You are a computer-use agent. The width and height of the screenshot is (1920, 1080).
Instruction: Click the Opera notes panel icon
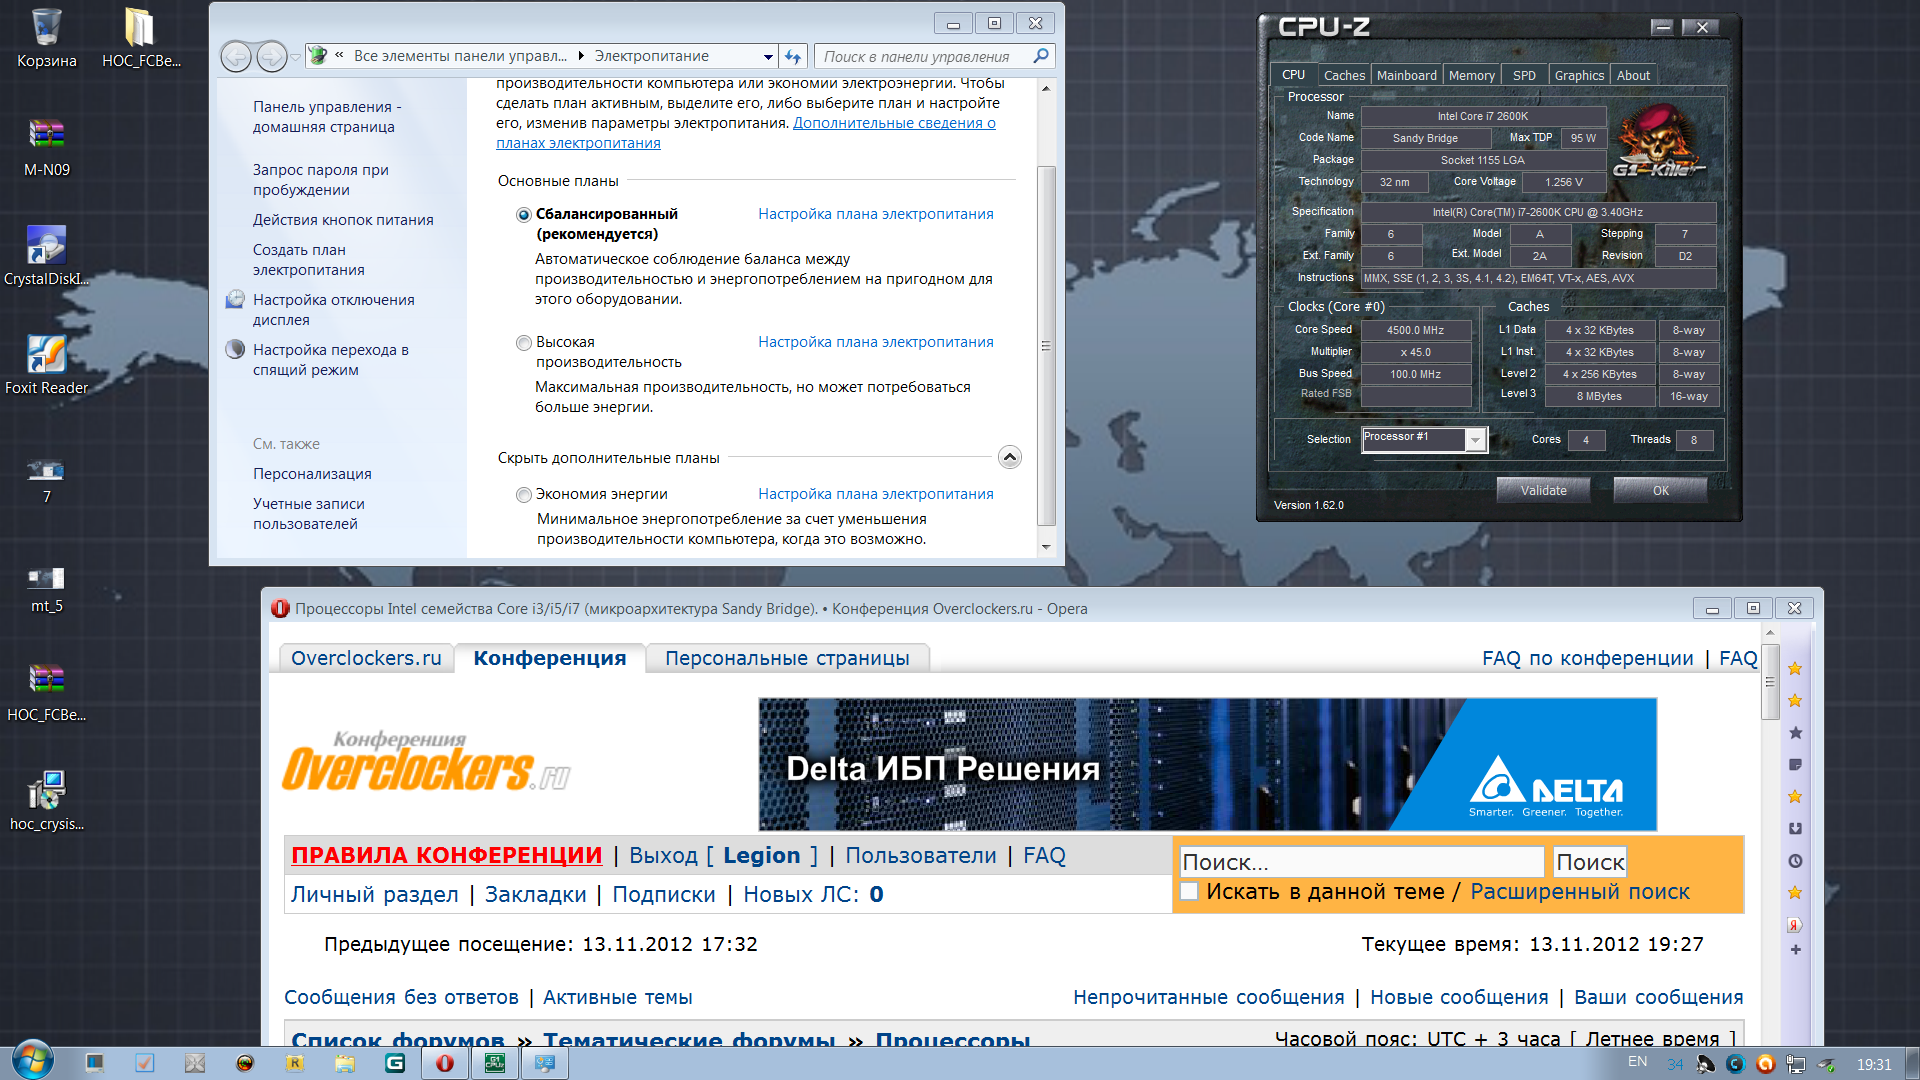[1795, 765]
